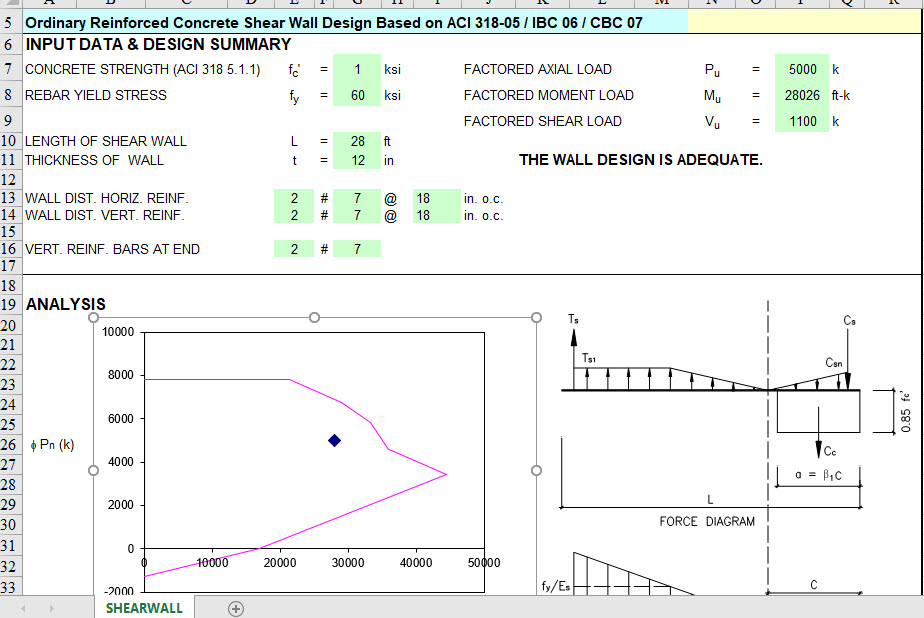Switch to the SHEARWALL sheet tab
924x618 pixels.
pos(143,608)
